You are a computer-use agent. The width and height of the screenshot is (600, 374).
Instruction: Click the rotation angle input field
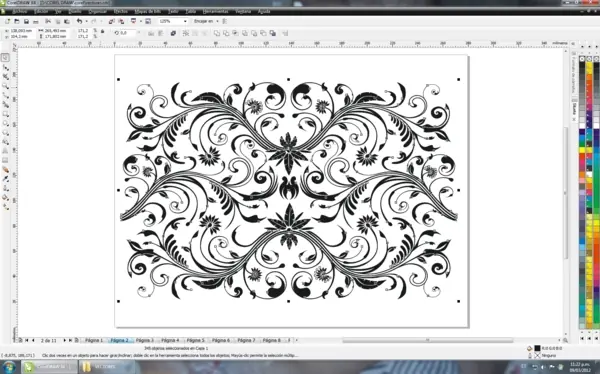[128, 33]
